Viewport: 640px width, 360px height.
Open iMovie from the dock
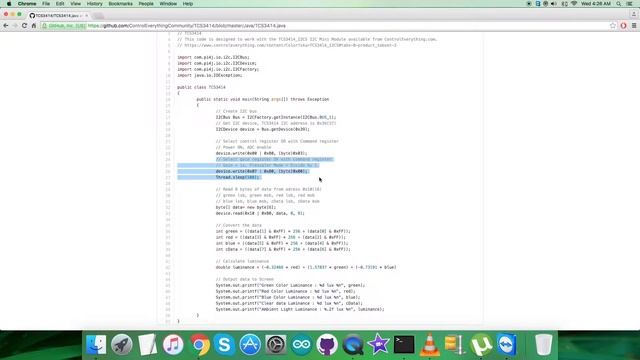(x=378, y=345)
